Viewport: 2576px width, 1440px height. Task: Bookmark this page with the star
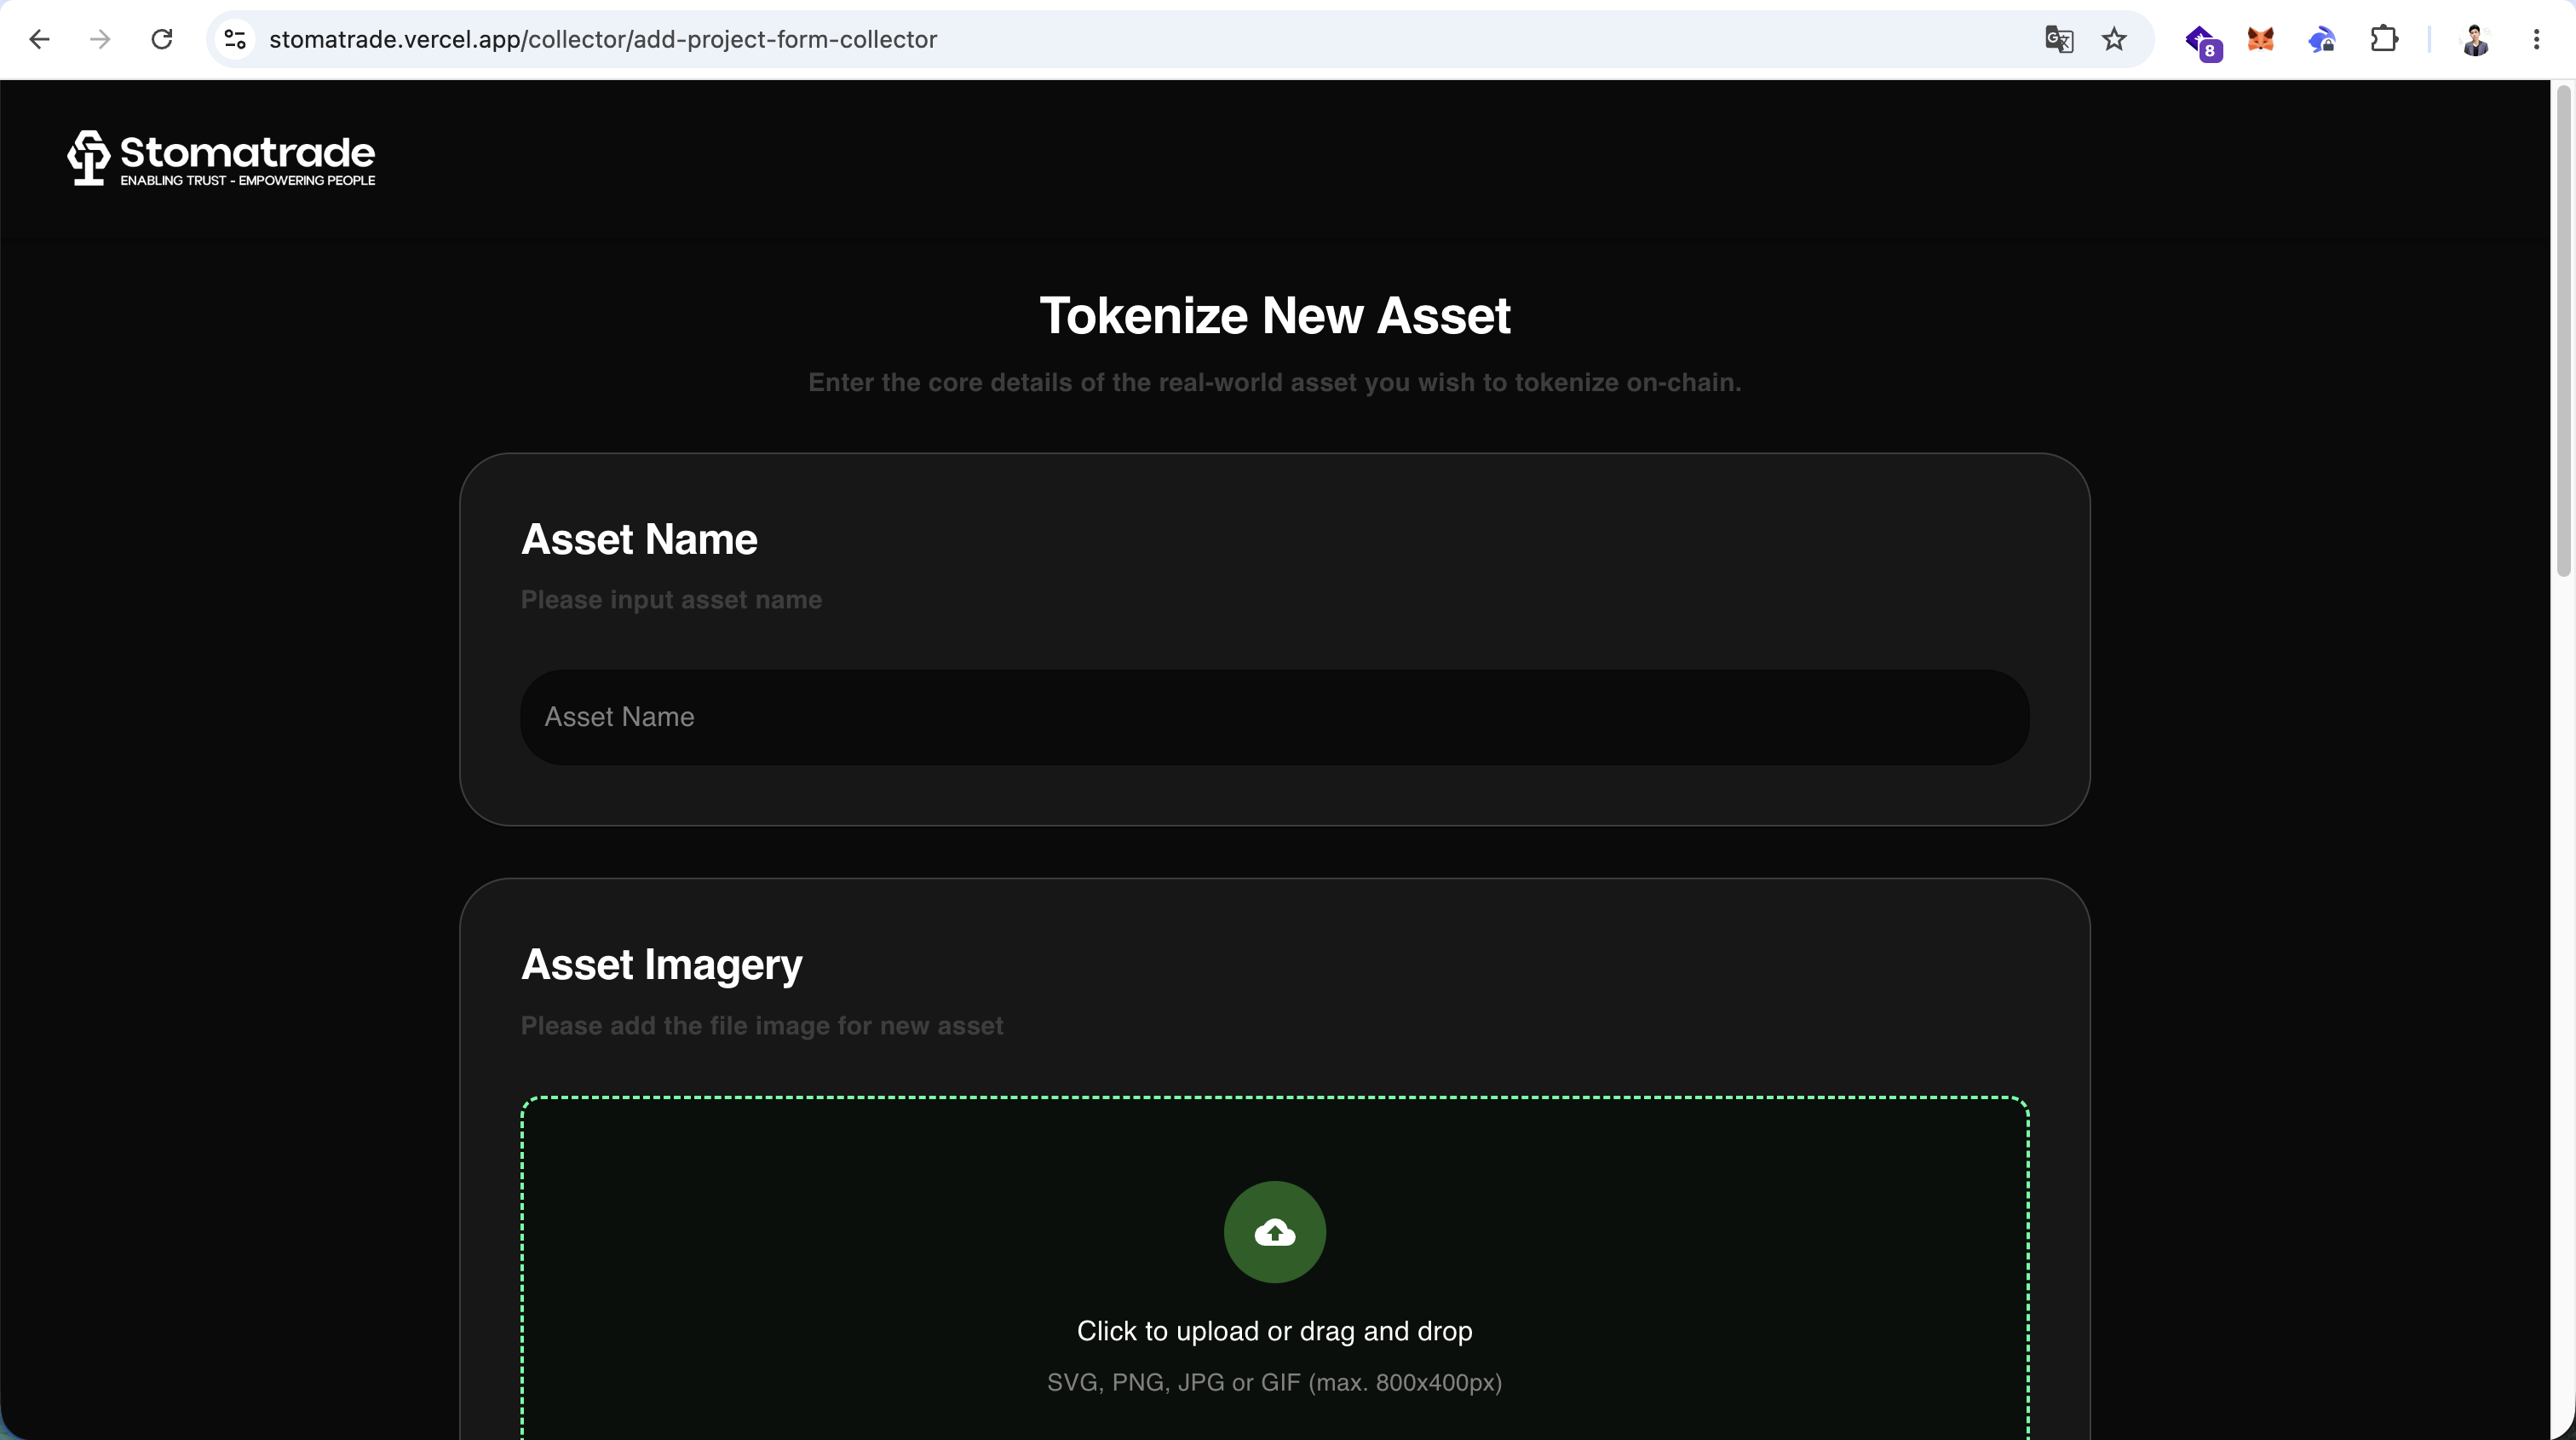click(2114, 39)
